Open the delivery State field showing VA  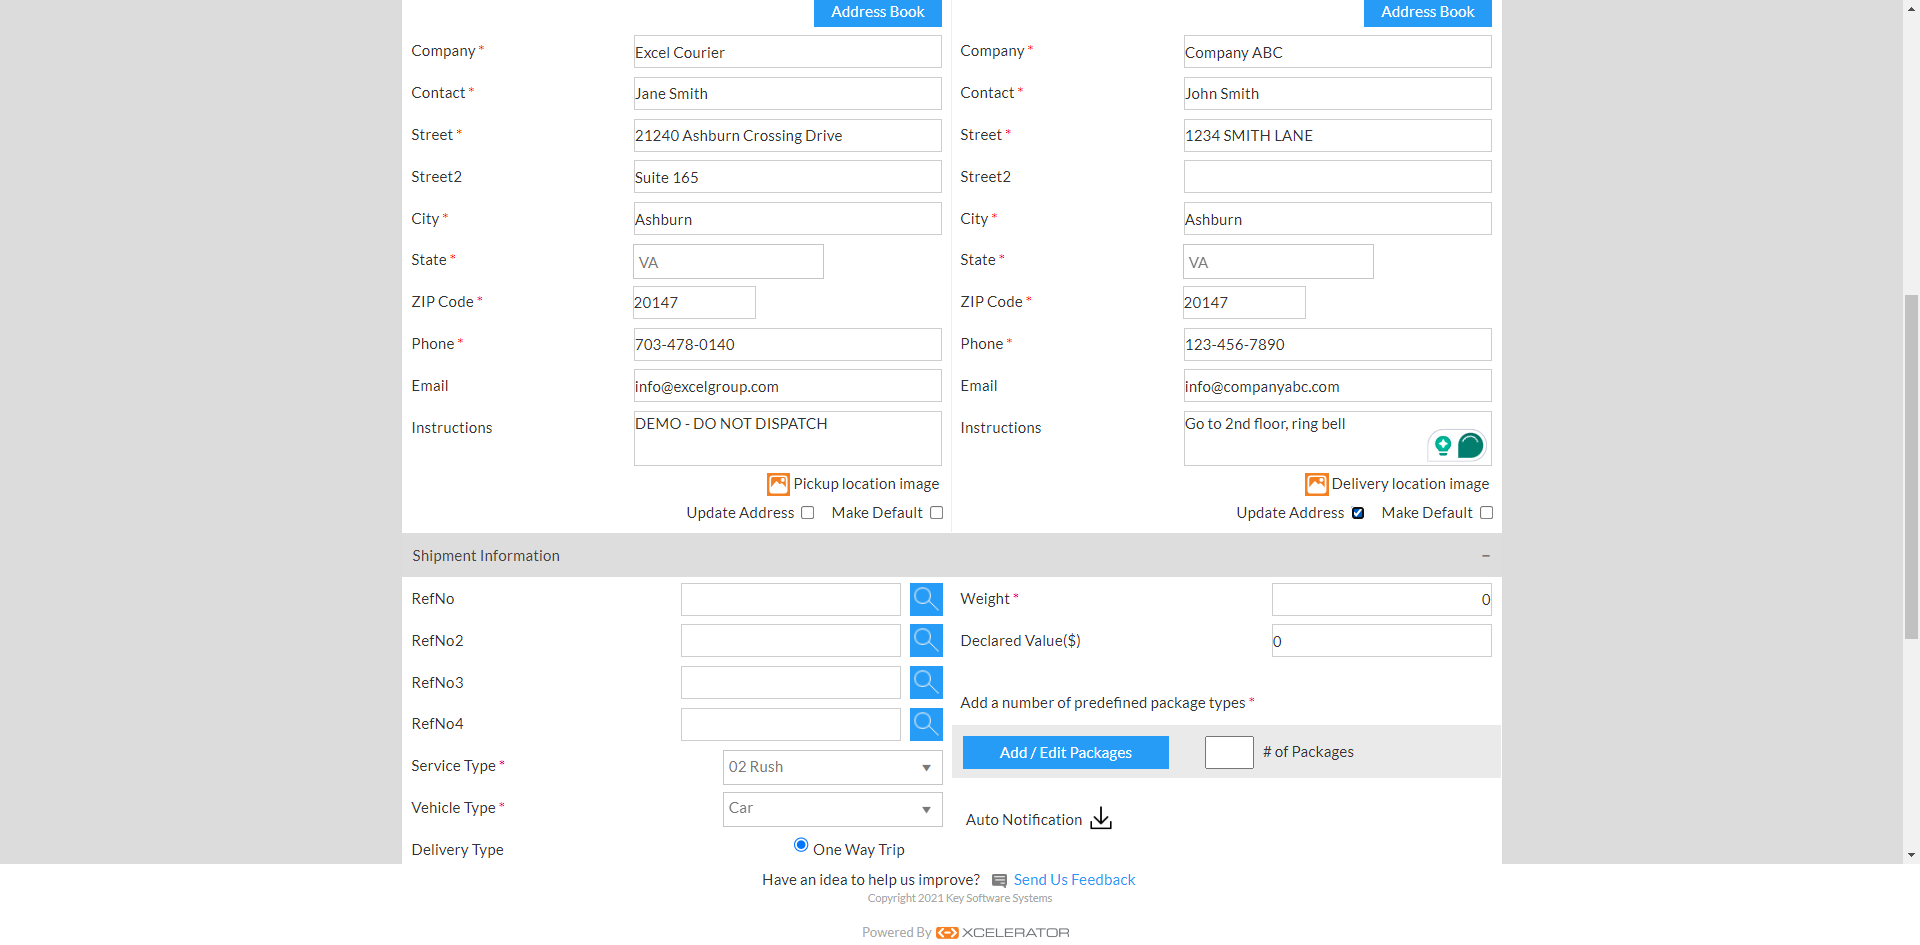[1278, 262]
